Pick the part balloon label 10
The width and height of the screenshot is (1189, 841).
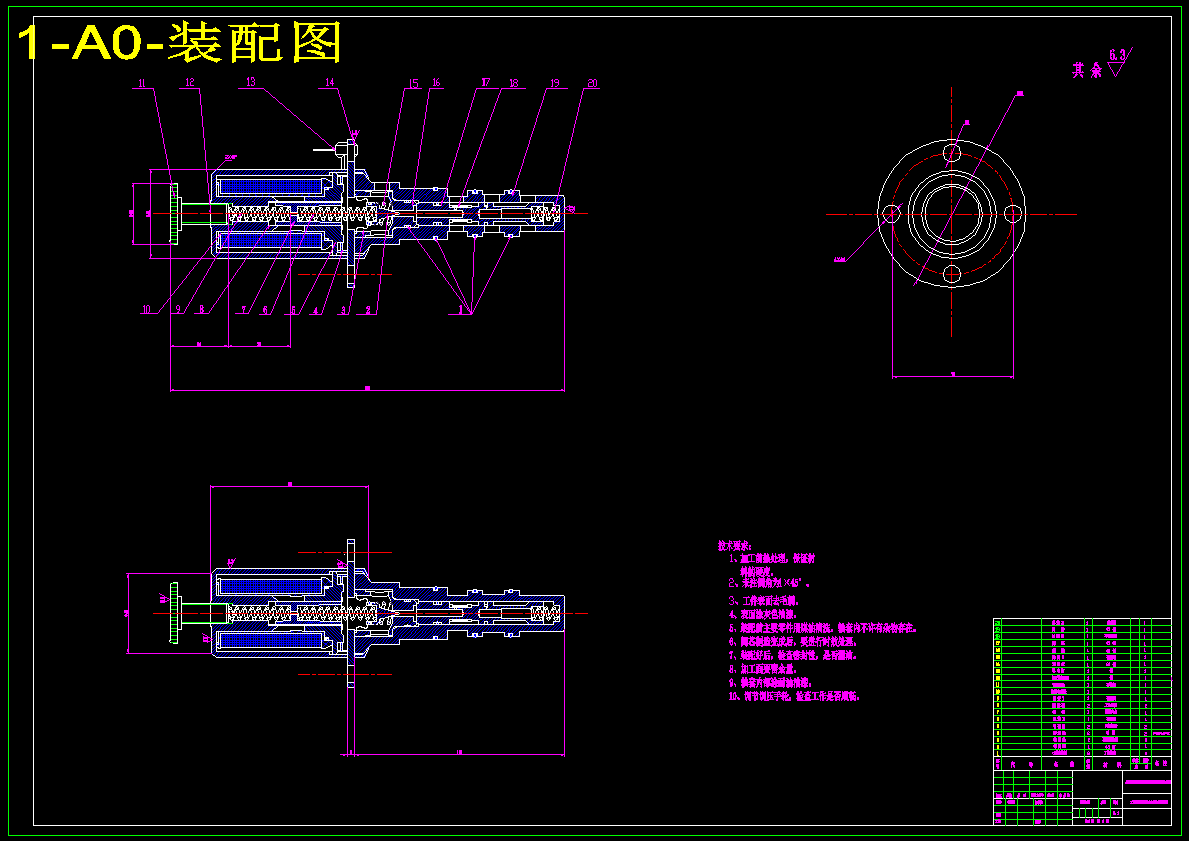146,309
